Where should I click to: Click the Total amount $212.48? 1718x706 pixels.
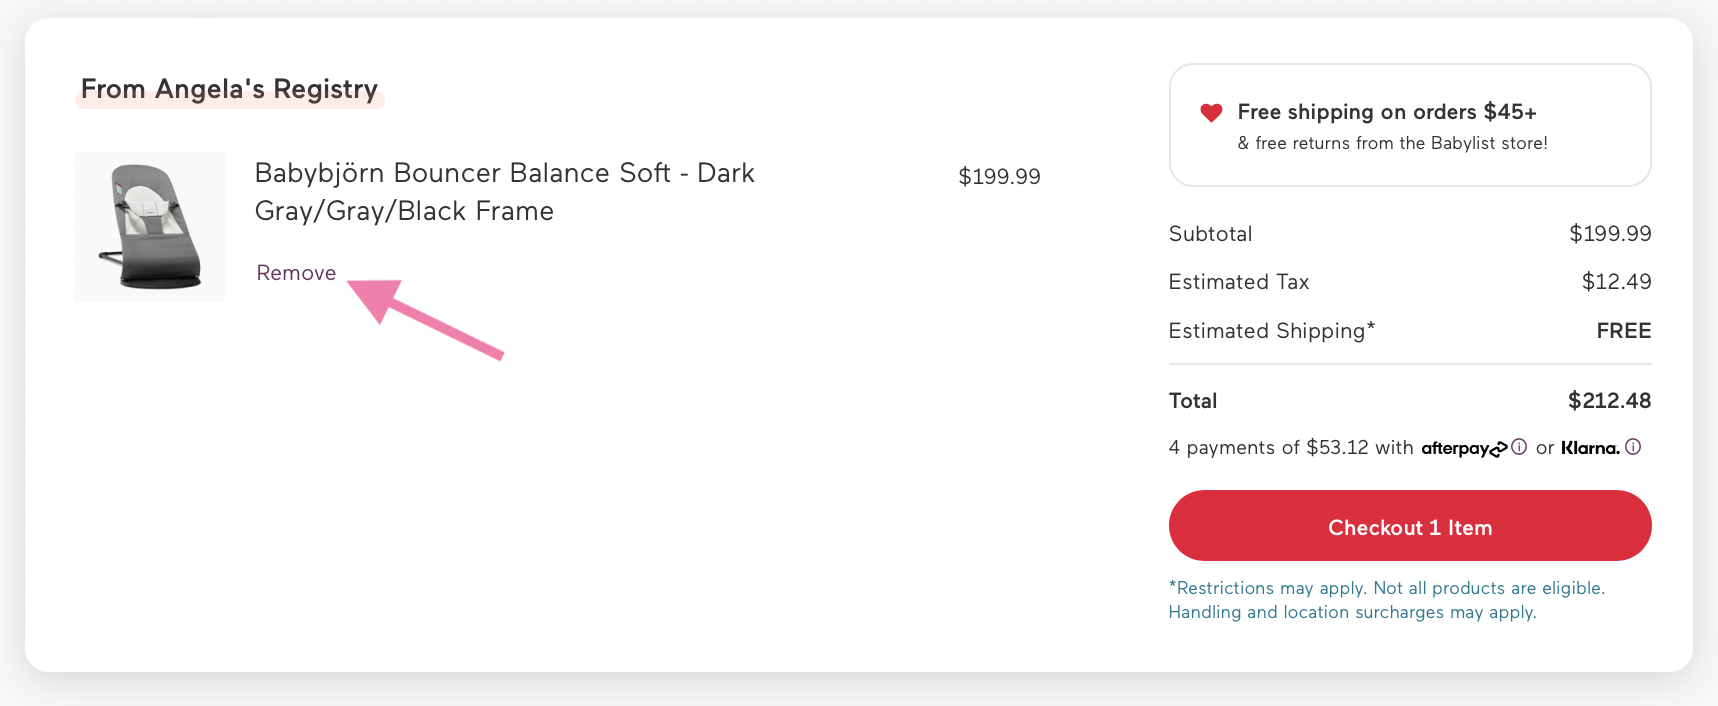coord(1609,401)
